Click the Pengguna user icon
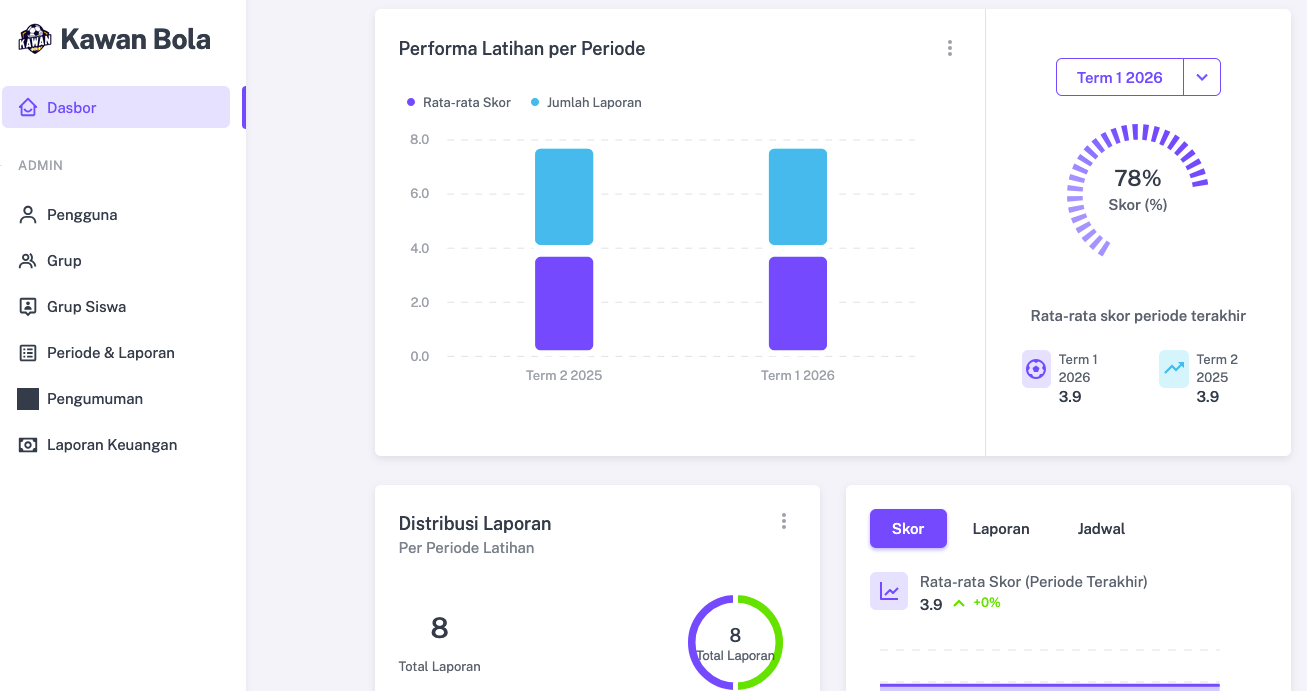The width and height of the screenshot is (1307, 691). [28, 215]
